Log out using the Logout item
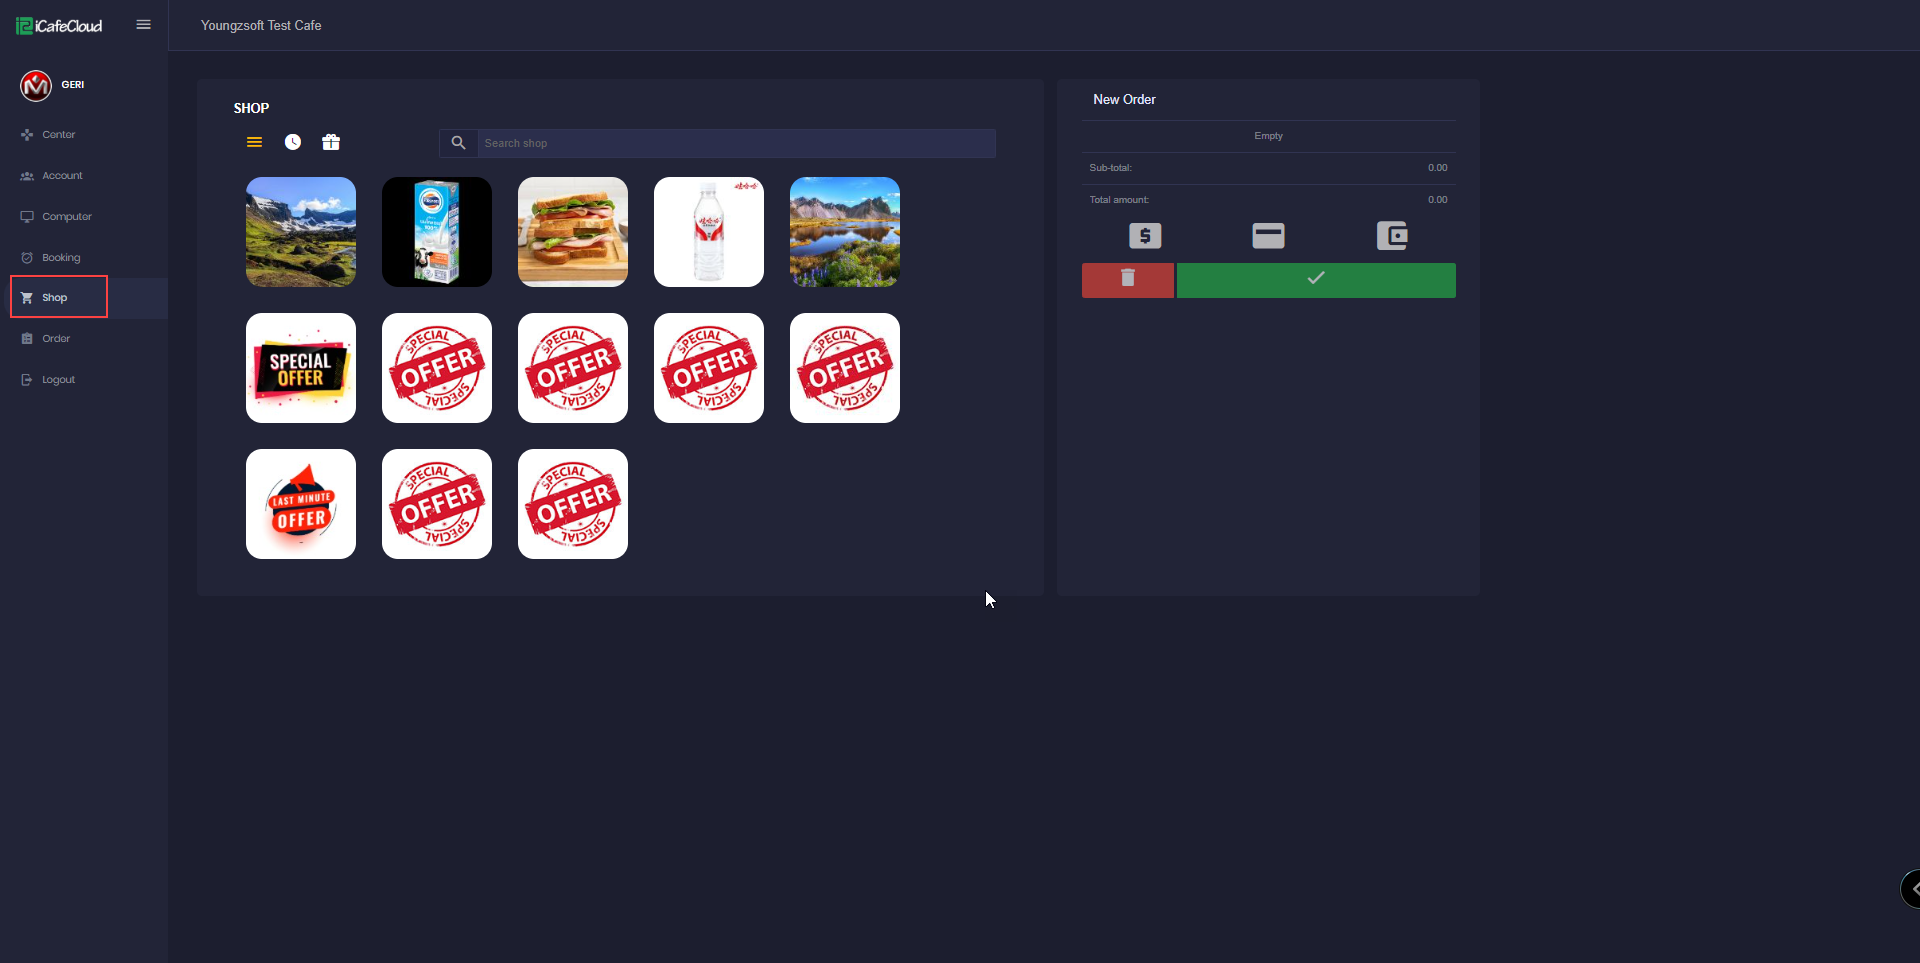The width and height of the screenshot is (1920, 963). pyautogui.click(x=58, y=380)
